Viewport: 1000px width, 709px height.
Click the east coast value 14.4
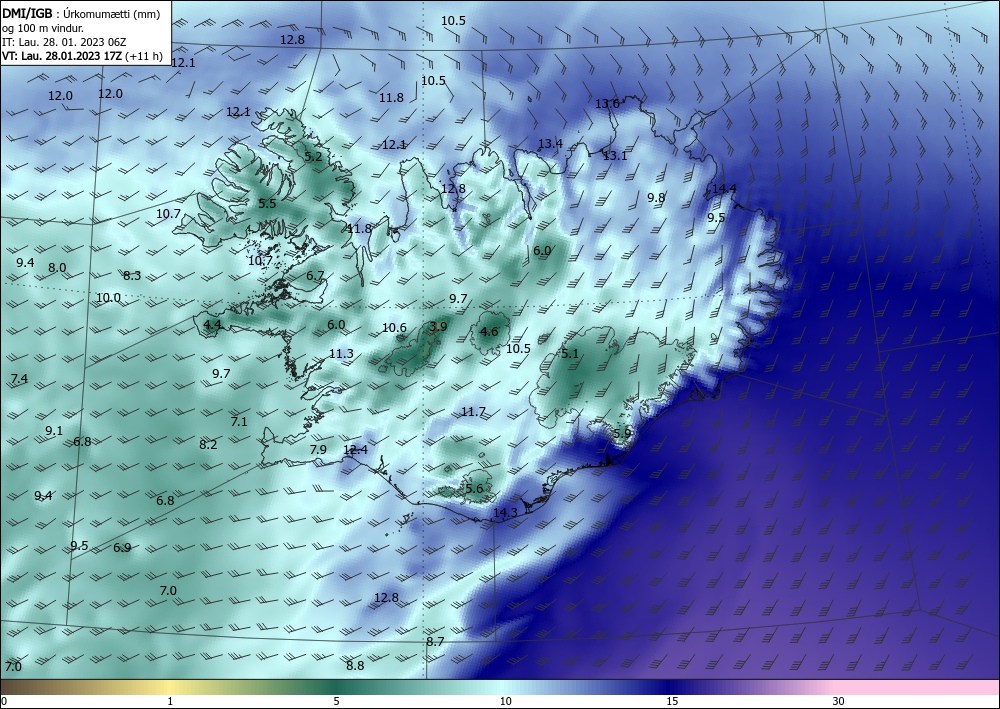[724, 188]
